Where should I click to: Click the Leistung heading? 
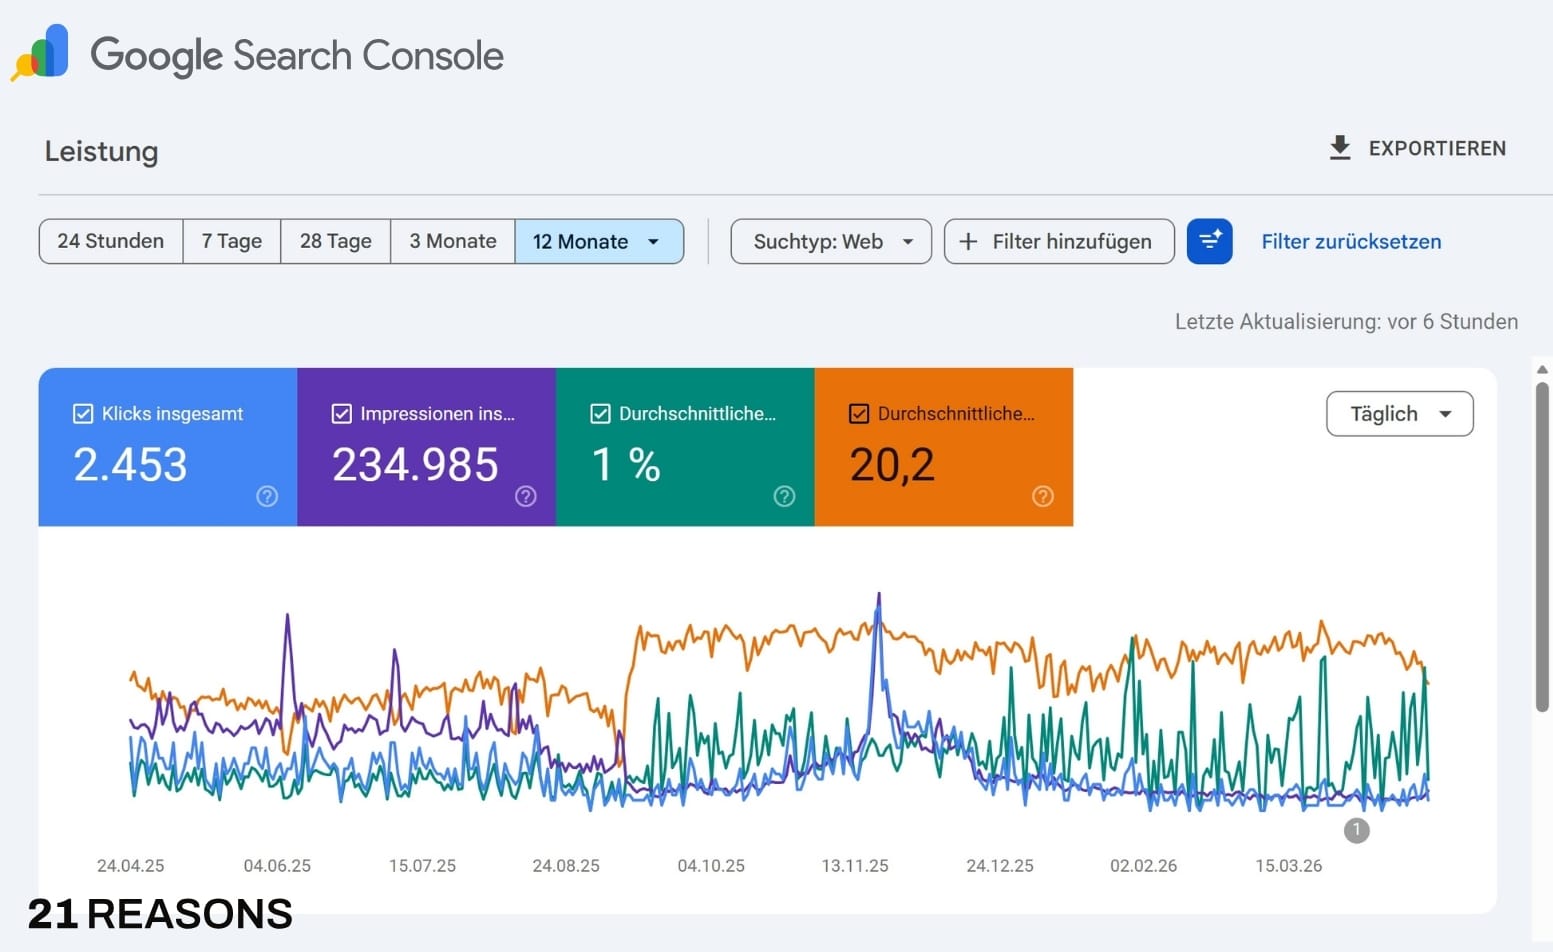click(x=101, y=151)
